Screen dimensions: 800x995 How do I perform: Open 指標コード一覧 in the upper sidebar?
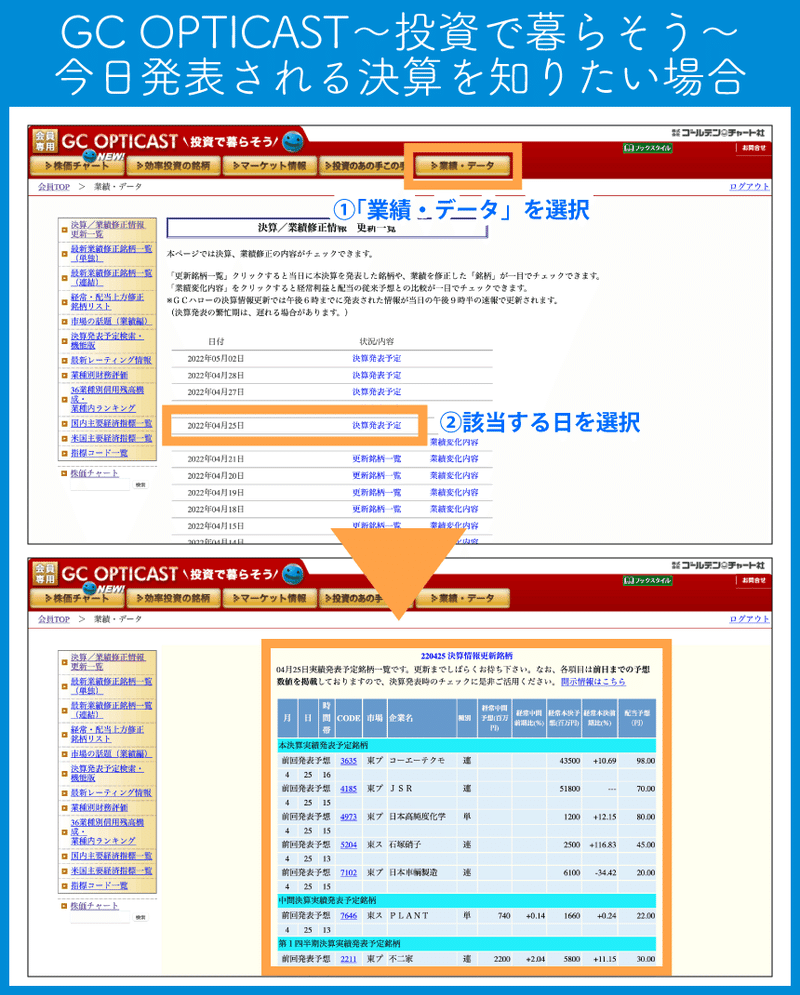(99, 453)
